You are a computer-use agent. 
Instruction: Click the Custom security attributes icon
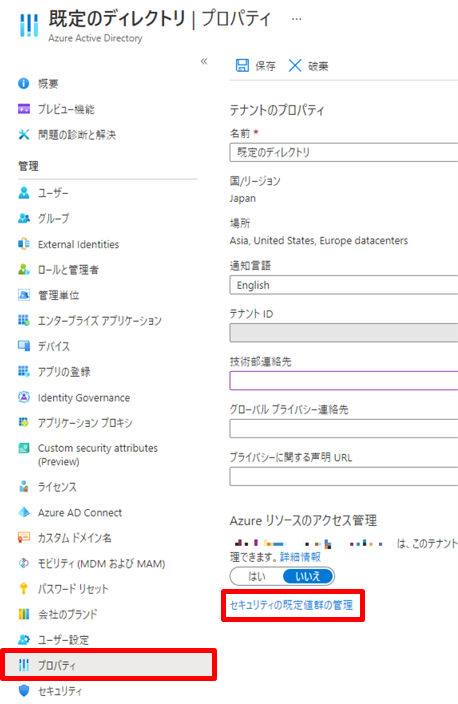[x=24, y=448]
